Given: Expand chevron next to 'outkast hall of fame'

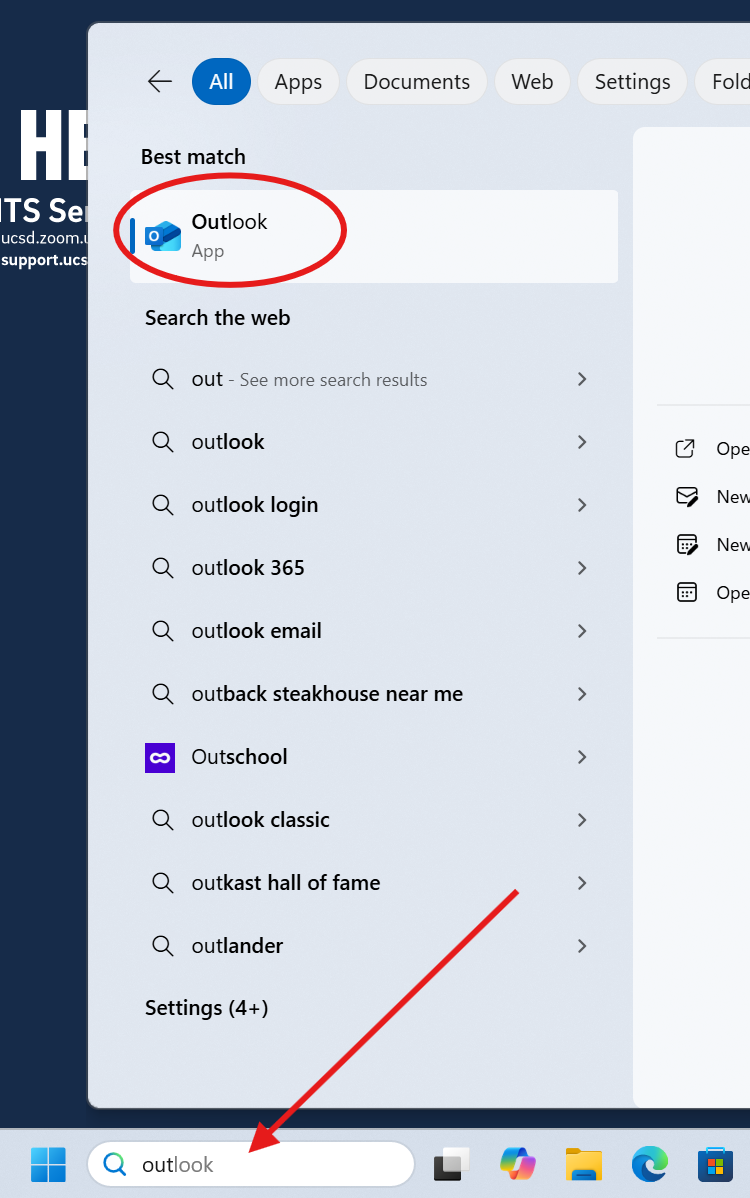Looking at the screenshot, I should tap(582, 883).
